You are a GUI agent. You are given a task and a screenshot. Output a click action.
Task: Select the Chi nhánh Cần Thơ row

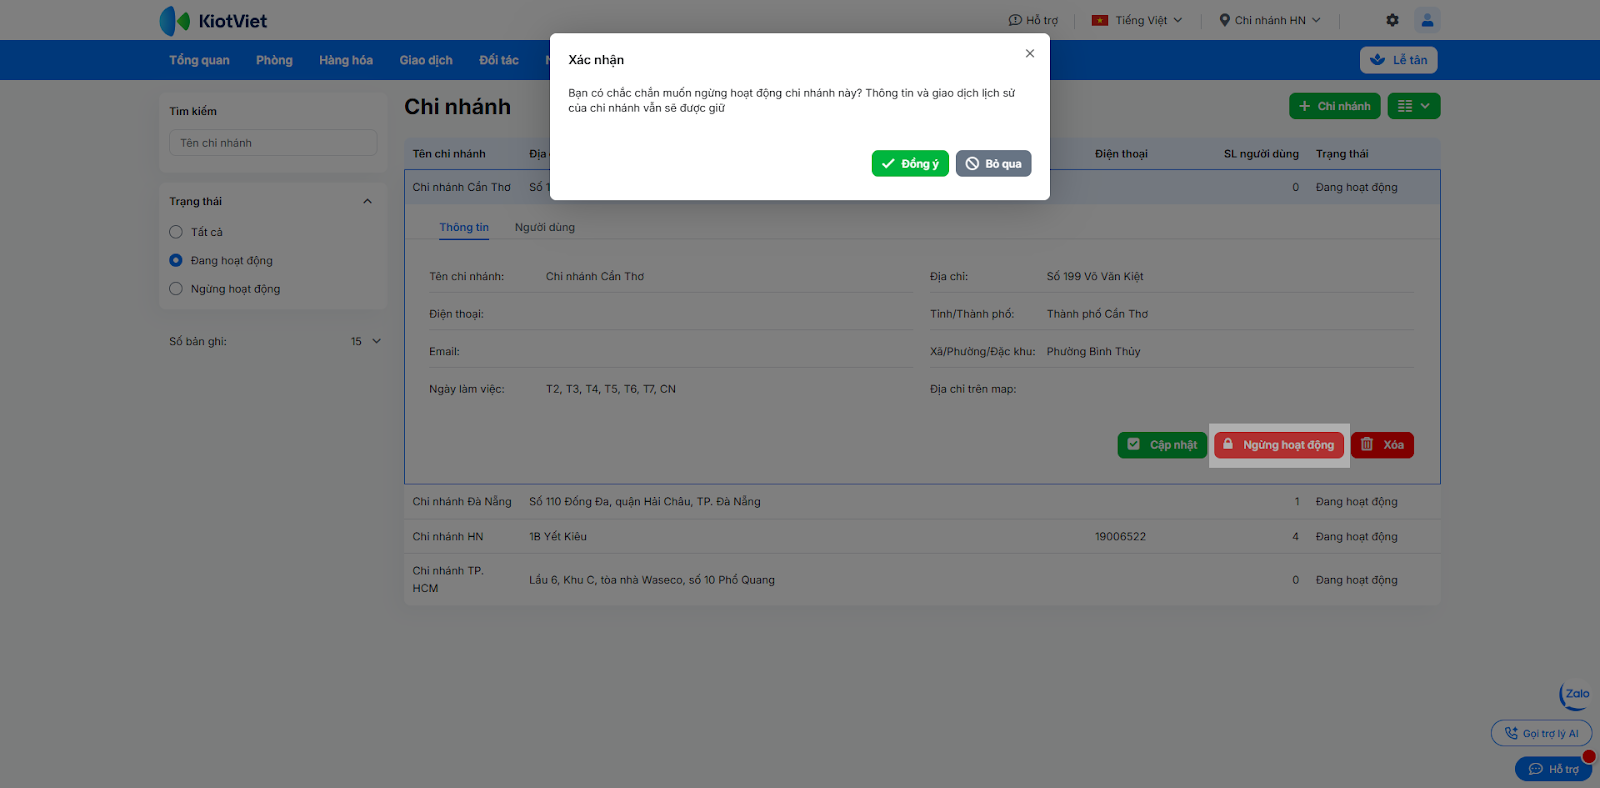[922, 187]
